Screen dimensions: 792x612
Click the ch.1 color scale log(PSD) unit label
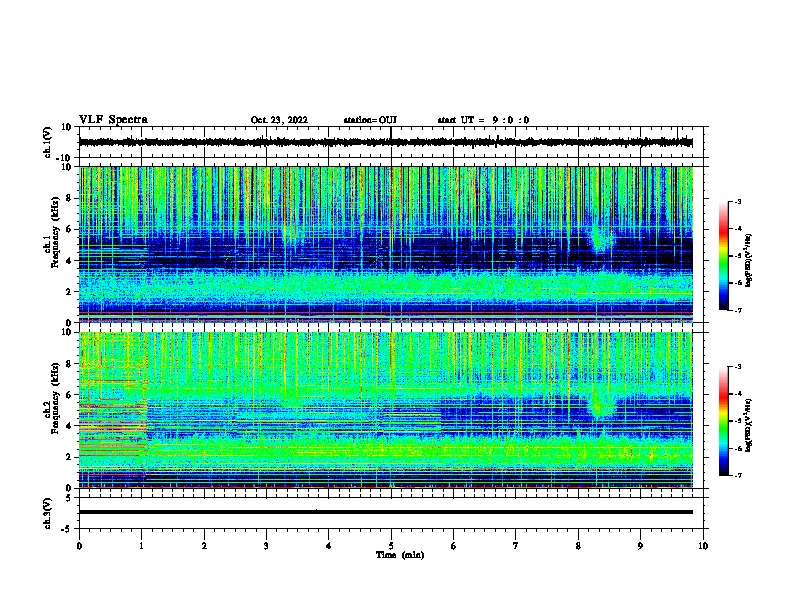click(x=748, y=261)
